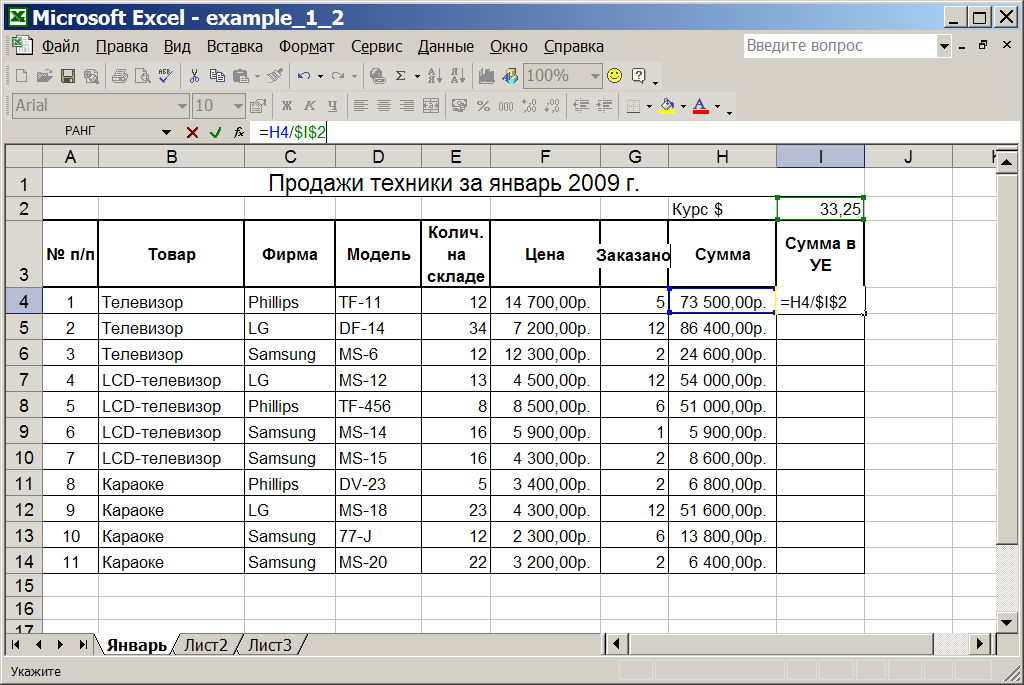Click the Select All corner button
The width and height of the screenshot is (1024, 685).
(x=24, y=157)
